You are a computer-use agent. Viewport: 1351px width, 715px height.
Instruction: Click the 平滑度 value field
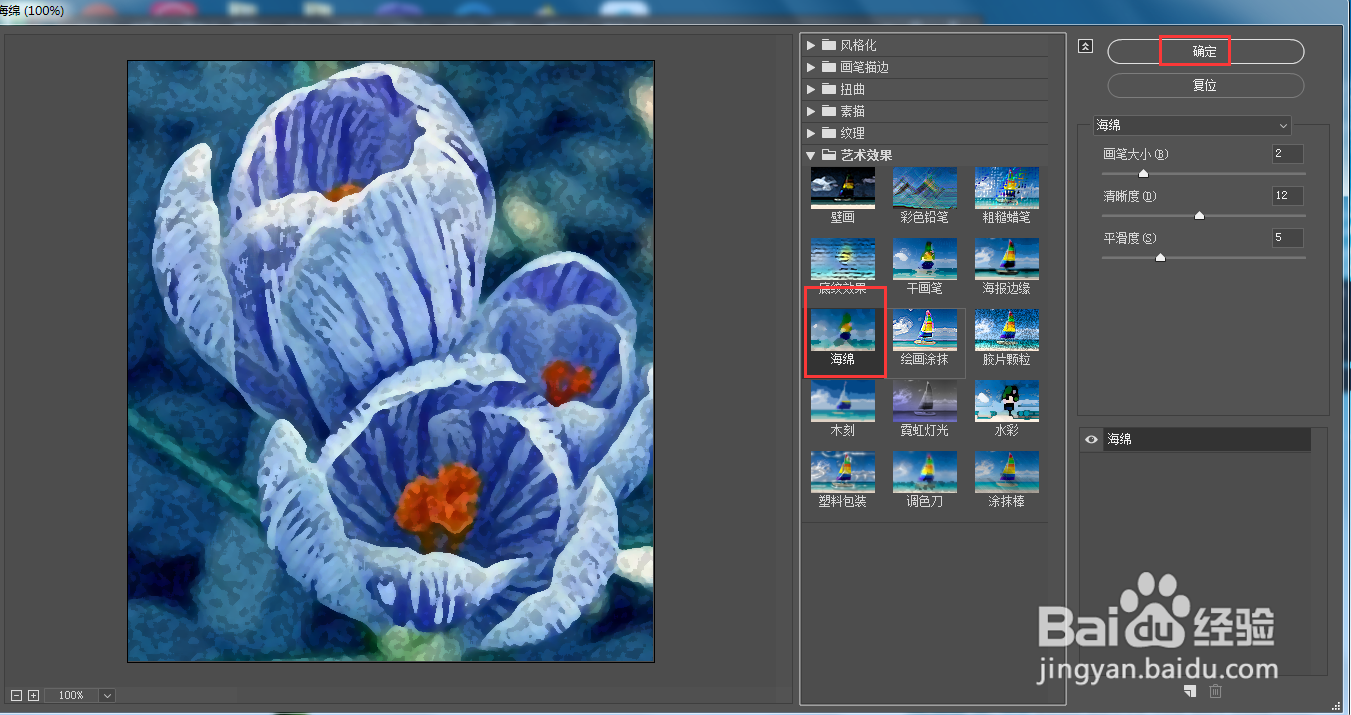click(1288, 238)
